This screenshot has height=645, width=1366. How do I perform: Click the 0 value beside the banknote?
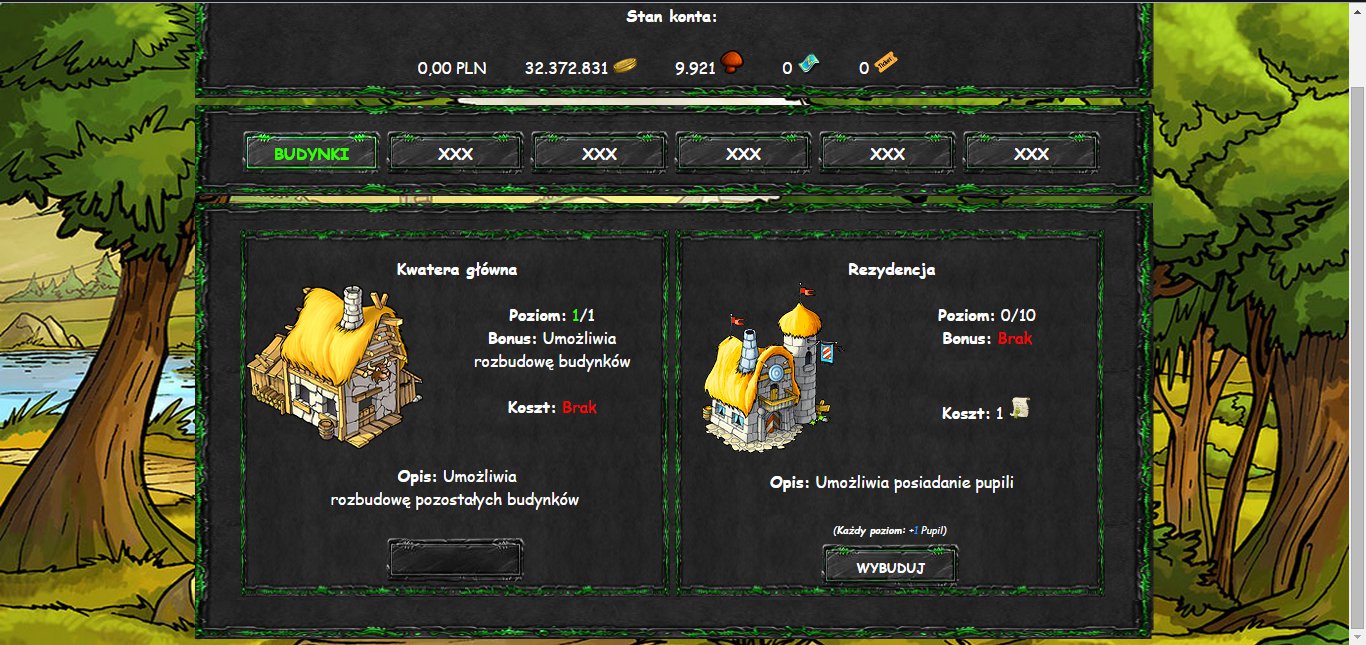tap(787, 68)
